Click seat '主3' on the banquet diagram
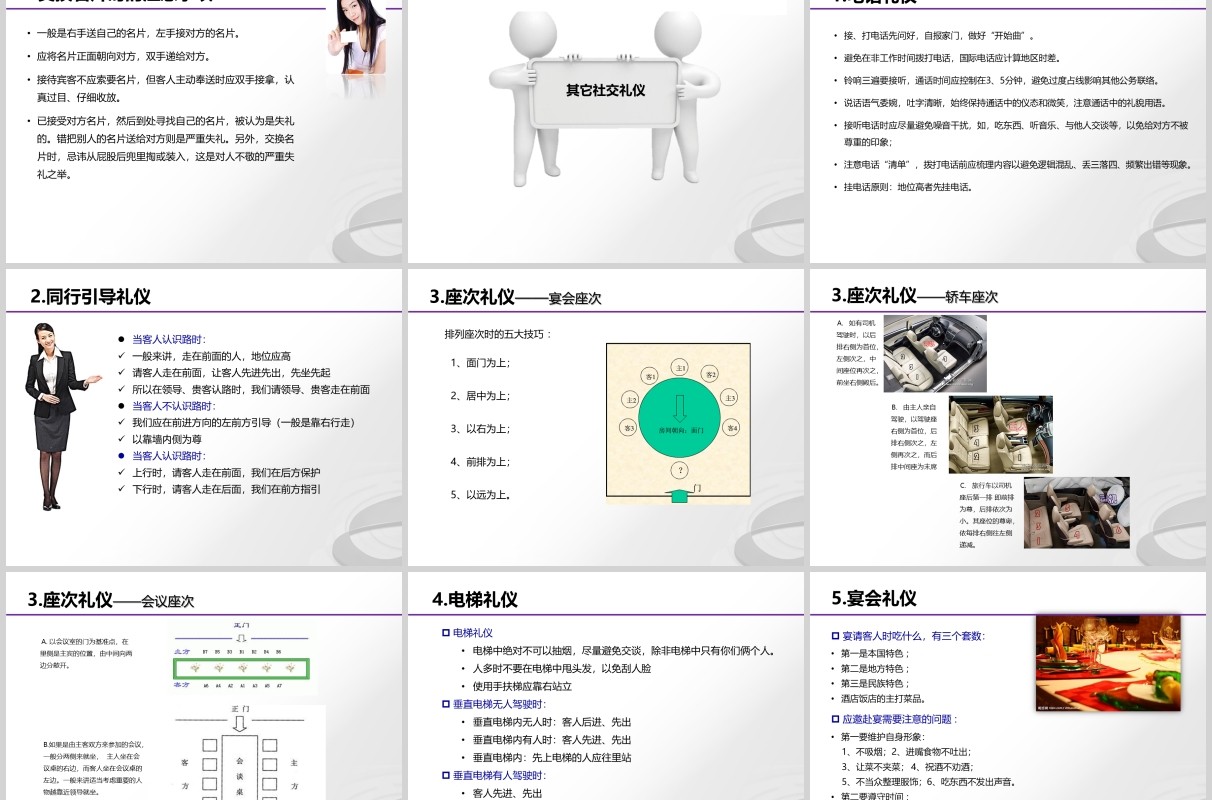1212x800 pixels. 730,398
